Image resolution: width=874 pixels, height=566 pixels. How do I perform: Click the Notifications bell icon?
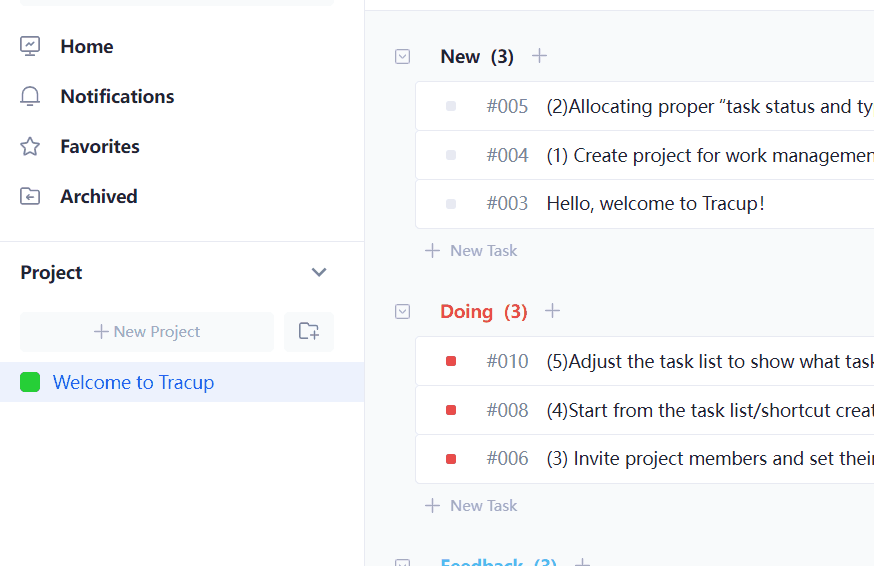pos(30,96)
